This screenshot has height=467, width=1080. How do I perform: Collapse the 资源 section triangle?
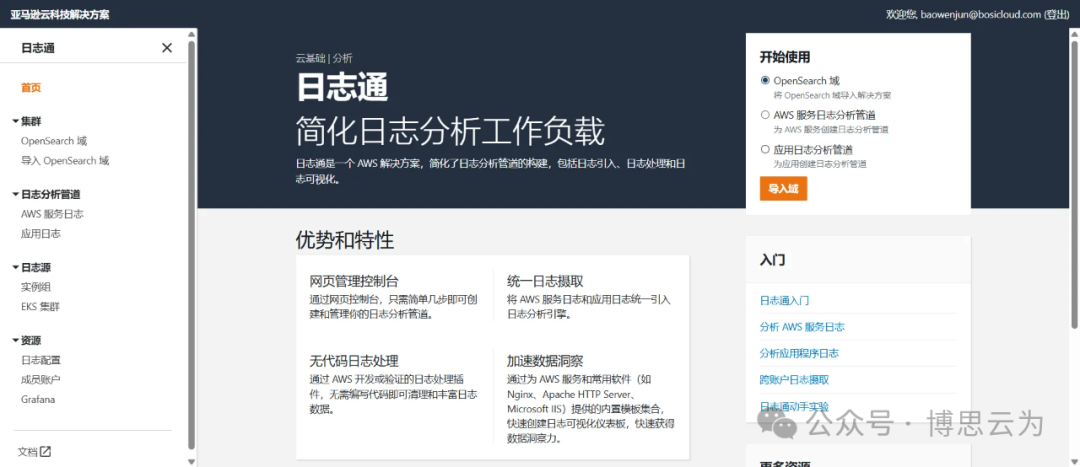coord(16,340)
